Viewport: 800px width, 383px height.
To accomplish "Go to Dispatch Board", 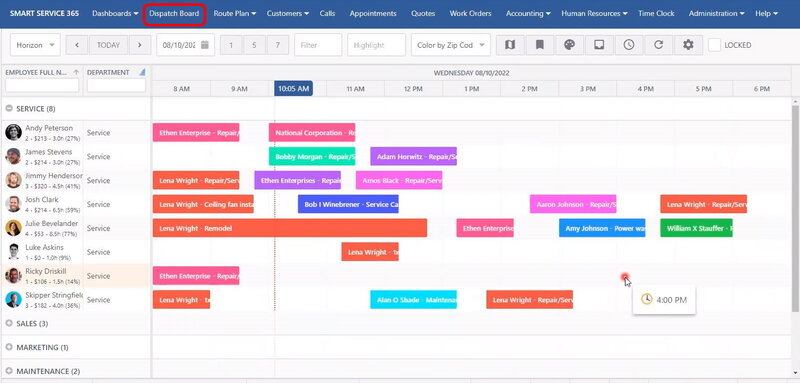I will coord(174,14).
